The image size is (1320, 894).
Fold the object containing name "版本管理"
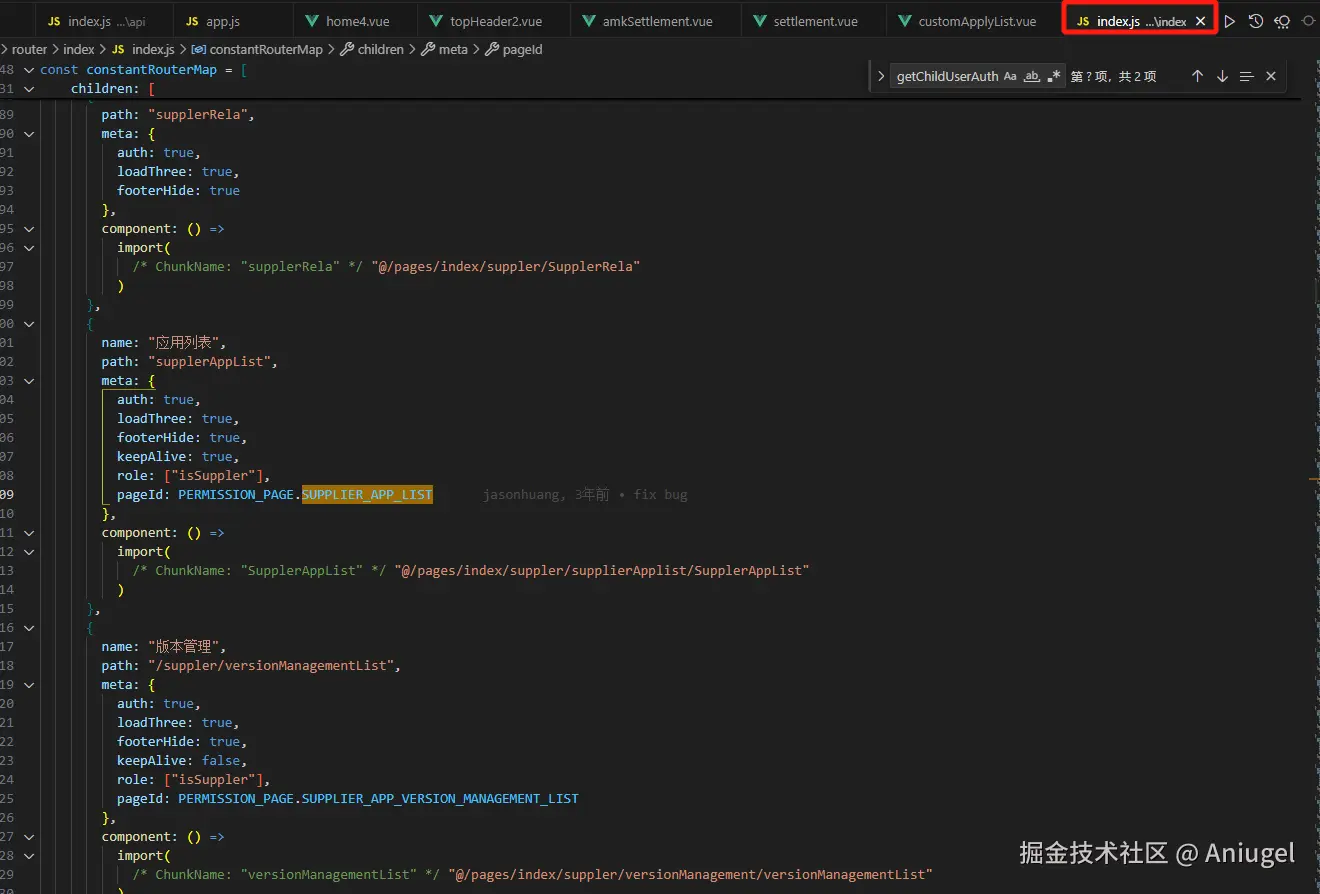tap(29, 627)
